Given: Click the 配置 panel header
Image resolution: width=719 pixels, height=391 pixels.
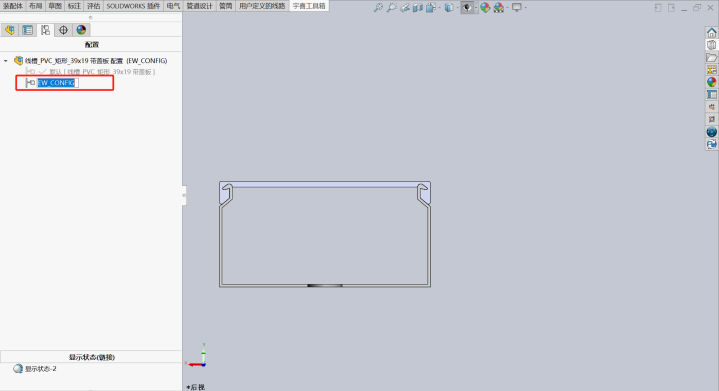Looking at the screenshot, I should tap(91, 44).
